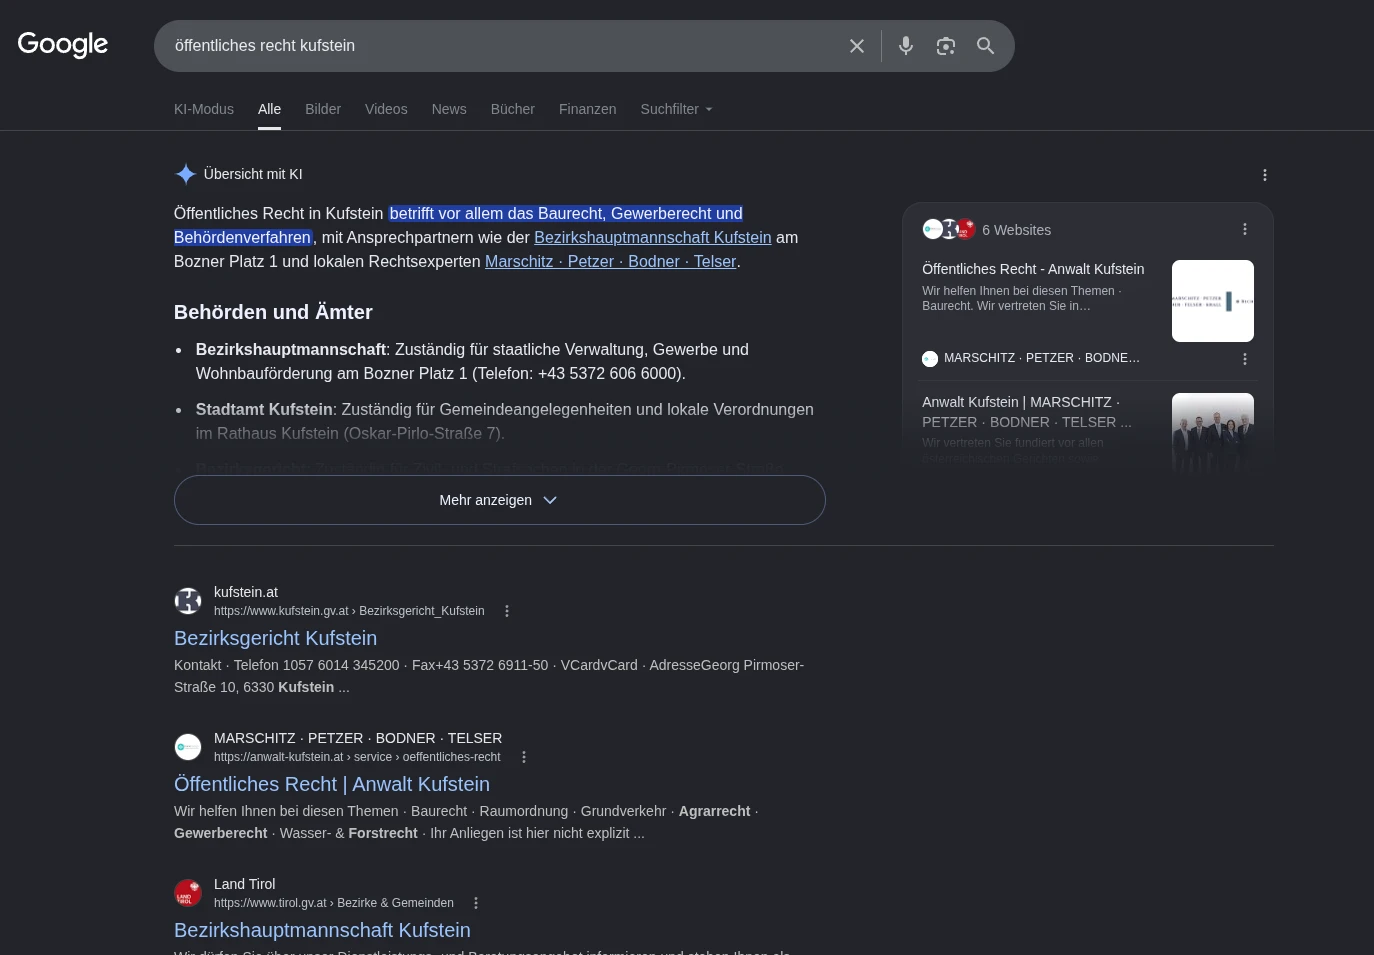Open the Google logo homepage

pos(63,45)
